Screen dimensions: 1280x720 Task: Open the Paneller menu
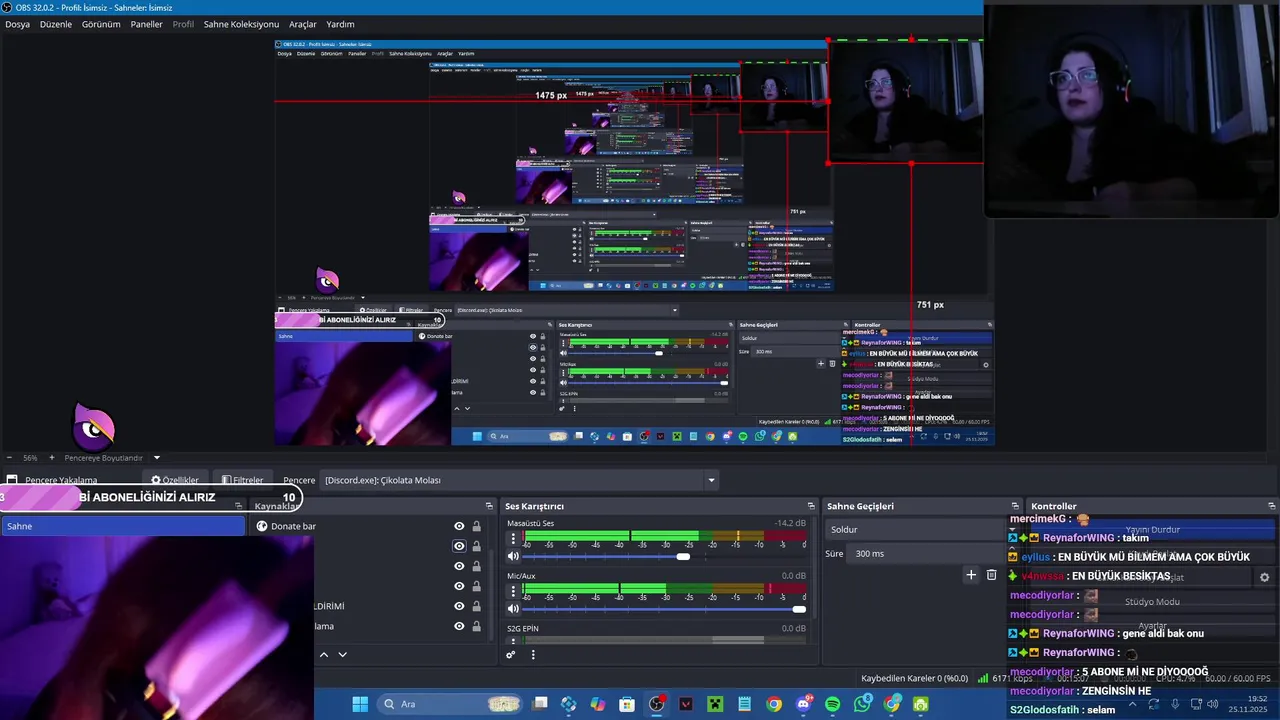pos(146,24)
